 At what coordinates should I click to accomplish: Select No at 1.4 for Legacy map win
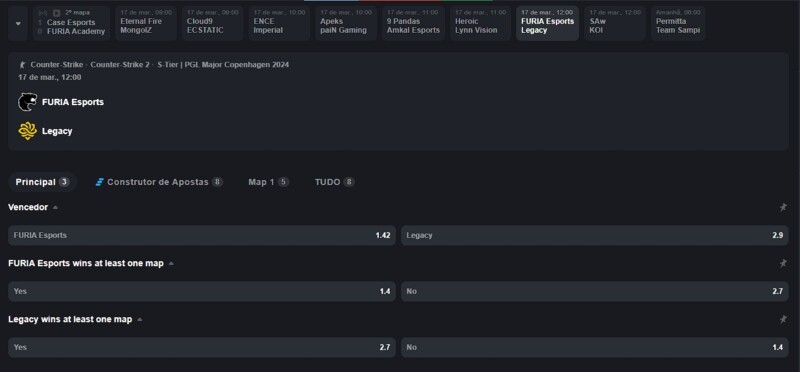pos(594,348)
